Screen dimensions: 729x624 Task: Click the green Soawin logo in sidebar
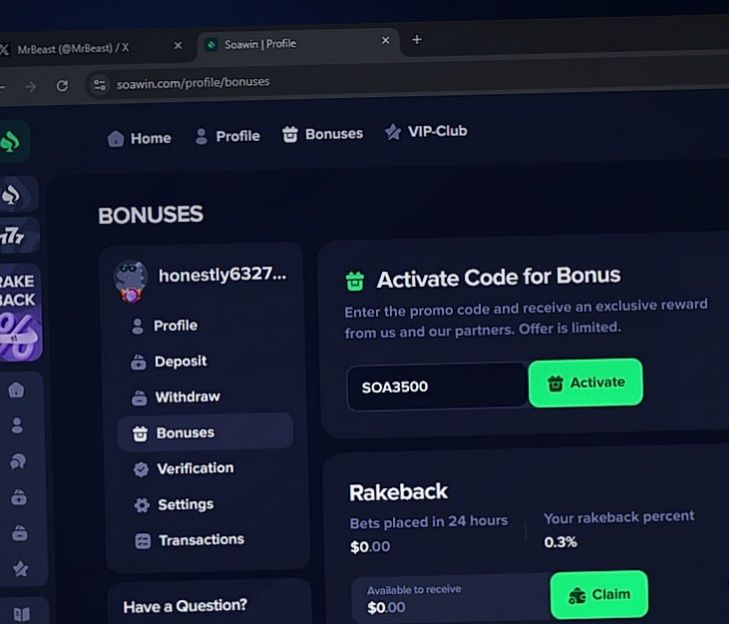click(11, 142)
